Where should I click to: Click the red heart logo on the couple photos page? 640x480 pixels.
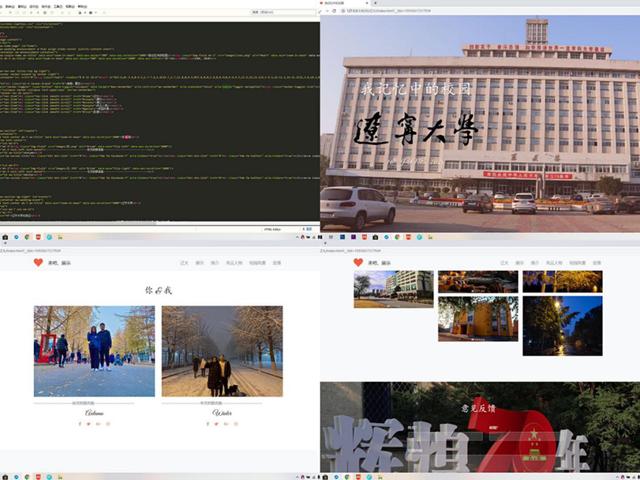click(38, 262)
